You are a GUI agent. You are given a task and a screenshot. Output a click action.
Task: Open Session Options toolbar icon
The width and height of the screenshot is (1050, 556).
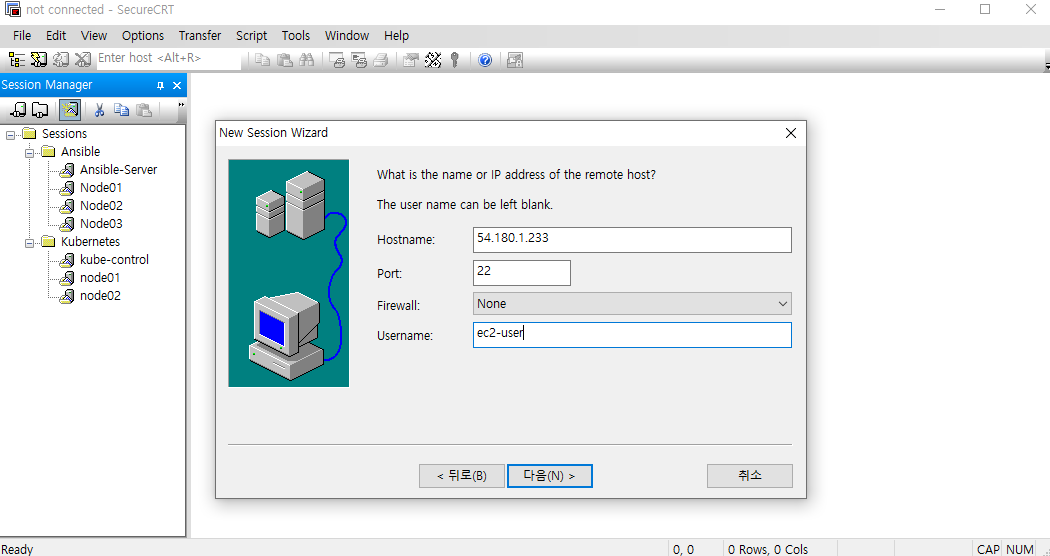pos(411,60)
